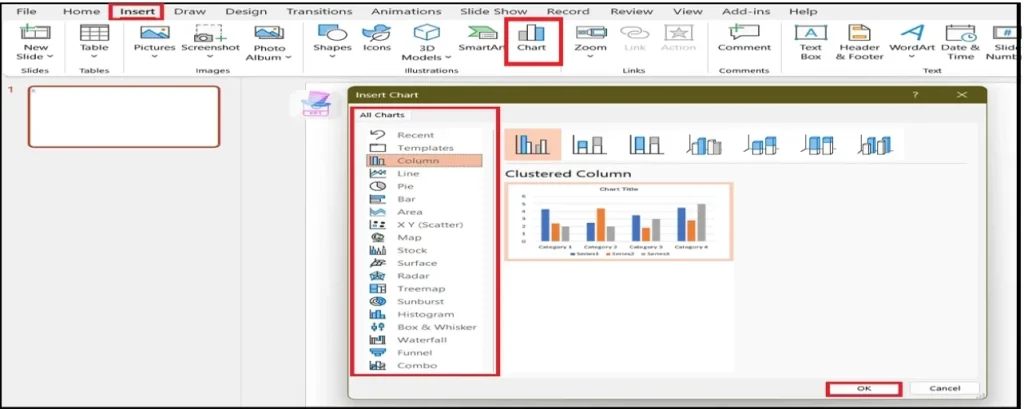Select the Stacked Column chart subtype
The height and width of the screenshot is (409, 1024).
(588, 145)
